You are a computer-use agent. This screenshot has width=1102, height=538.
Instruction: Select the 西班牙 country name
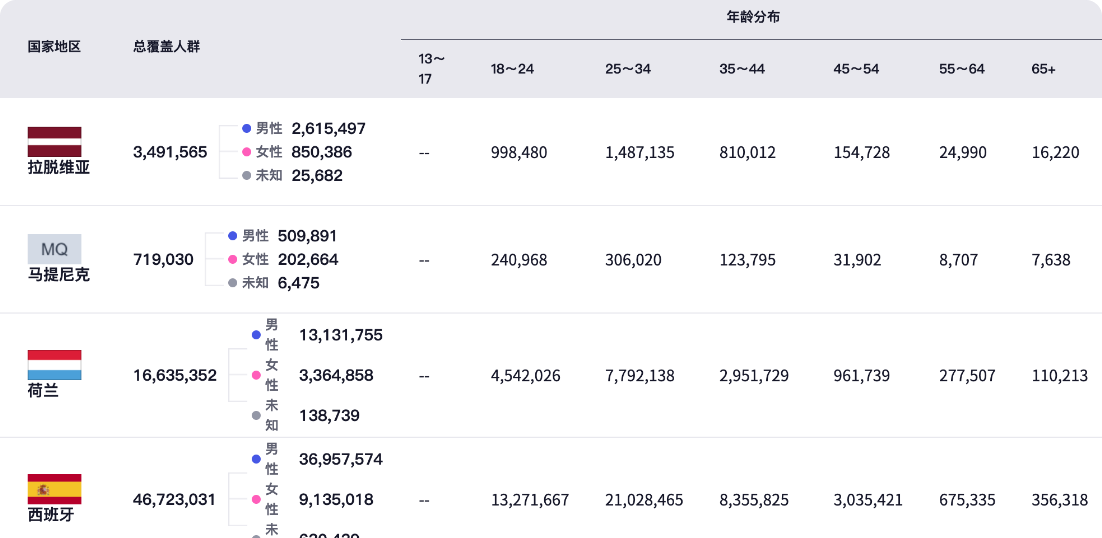[x=51, y=516]
